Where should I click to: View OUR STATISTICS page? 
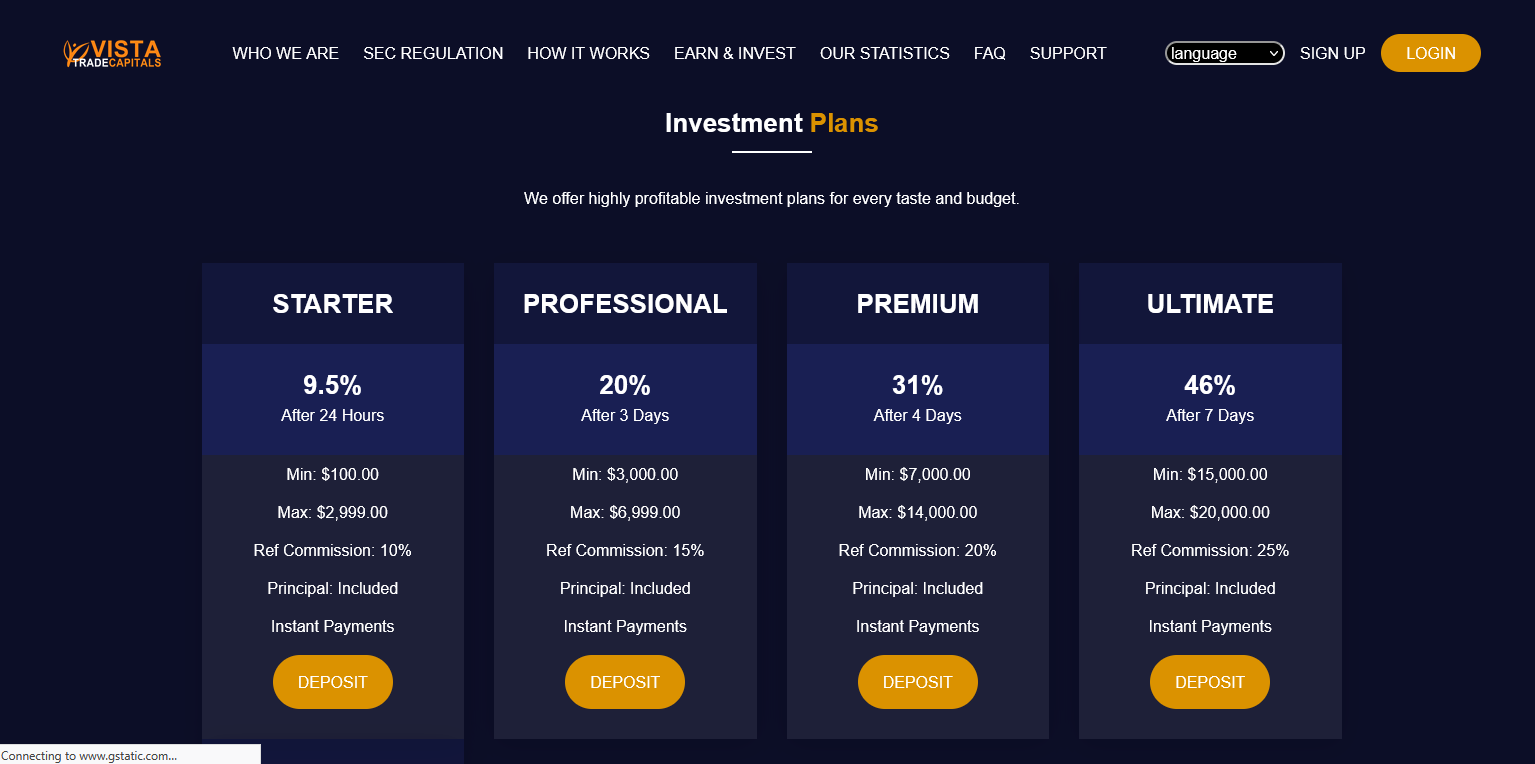coord(885,53)
